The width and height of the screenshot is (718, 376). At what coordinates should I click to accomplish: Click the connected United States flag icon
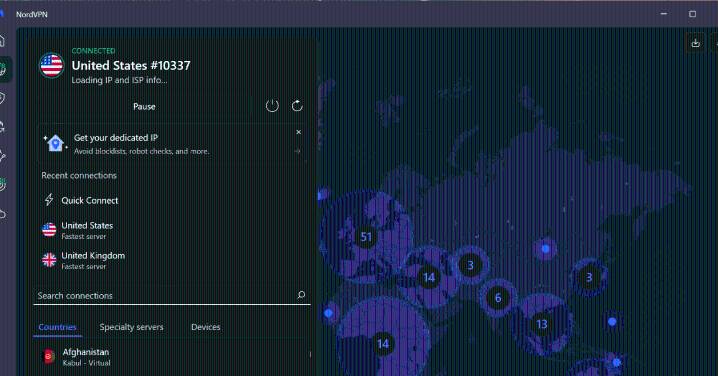pos(51,65)
